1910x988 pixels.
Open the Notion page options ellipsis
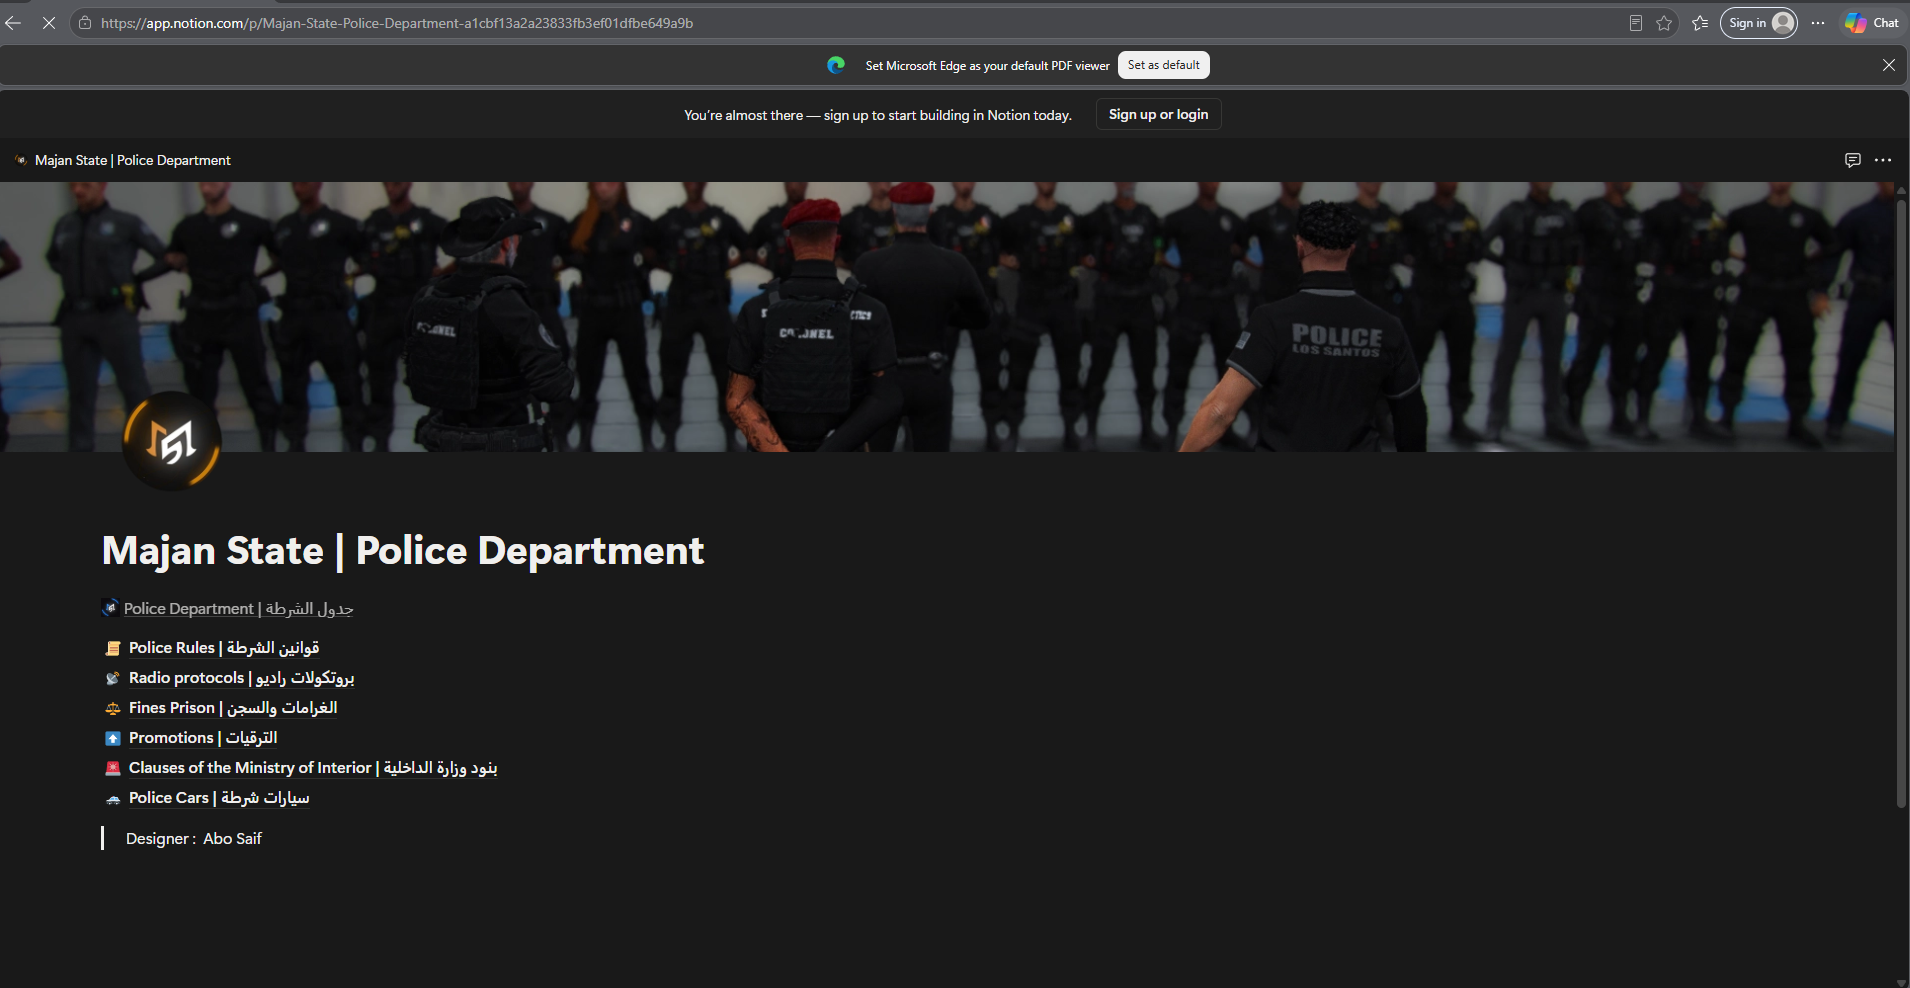(1883, 160)
